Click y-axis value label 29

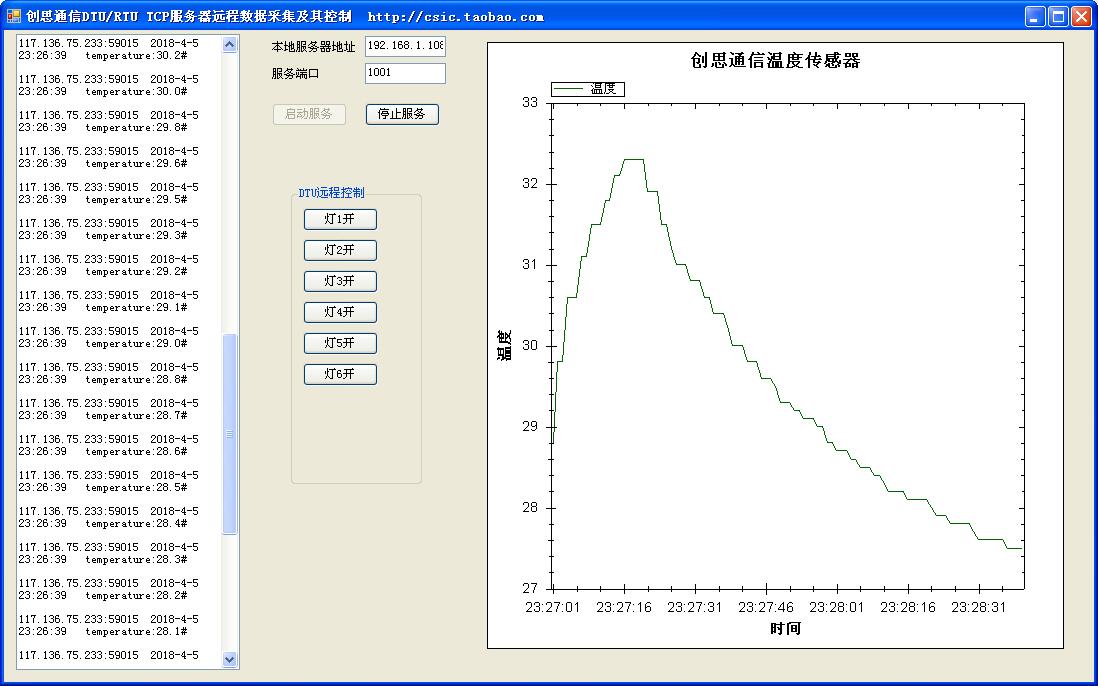[x=530, y=426]
